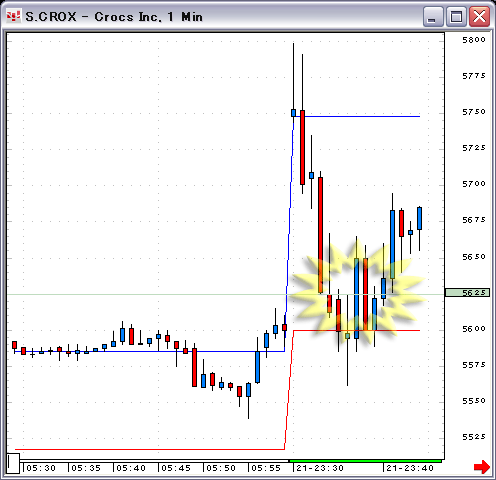
Task: Minimize the S.CROX chart window
Action: point(433,16)
